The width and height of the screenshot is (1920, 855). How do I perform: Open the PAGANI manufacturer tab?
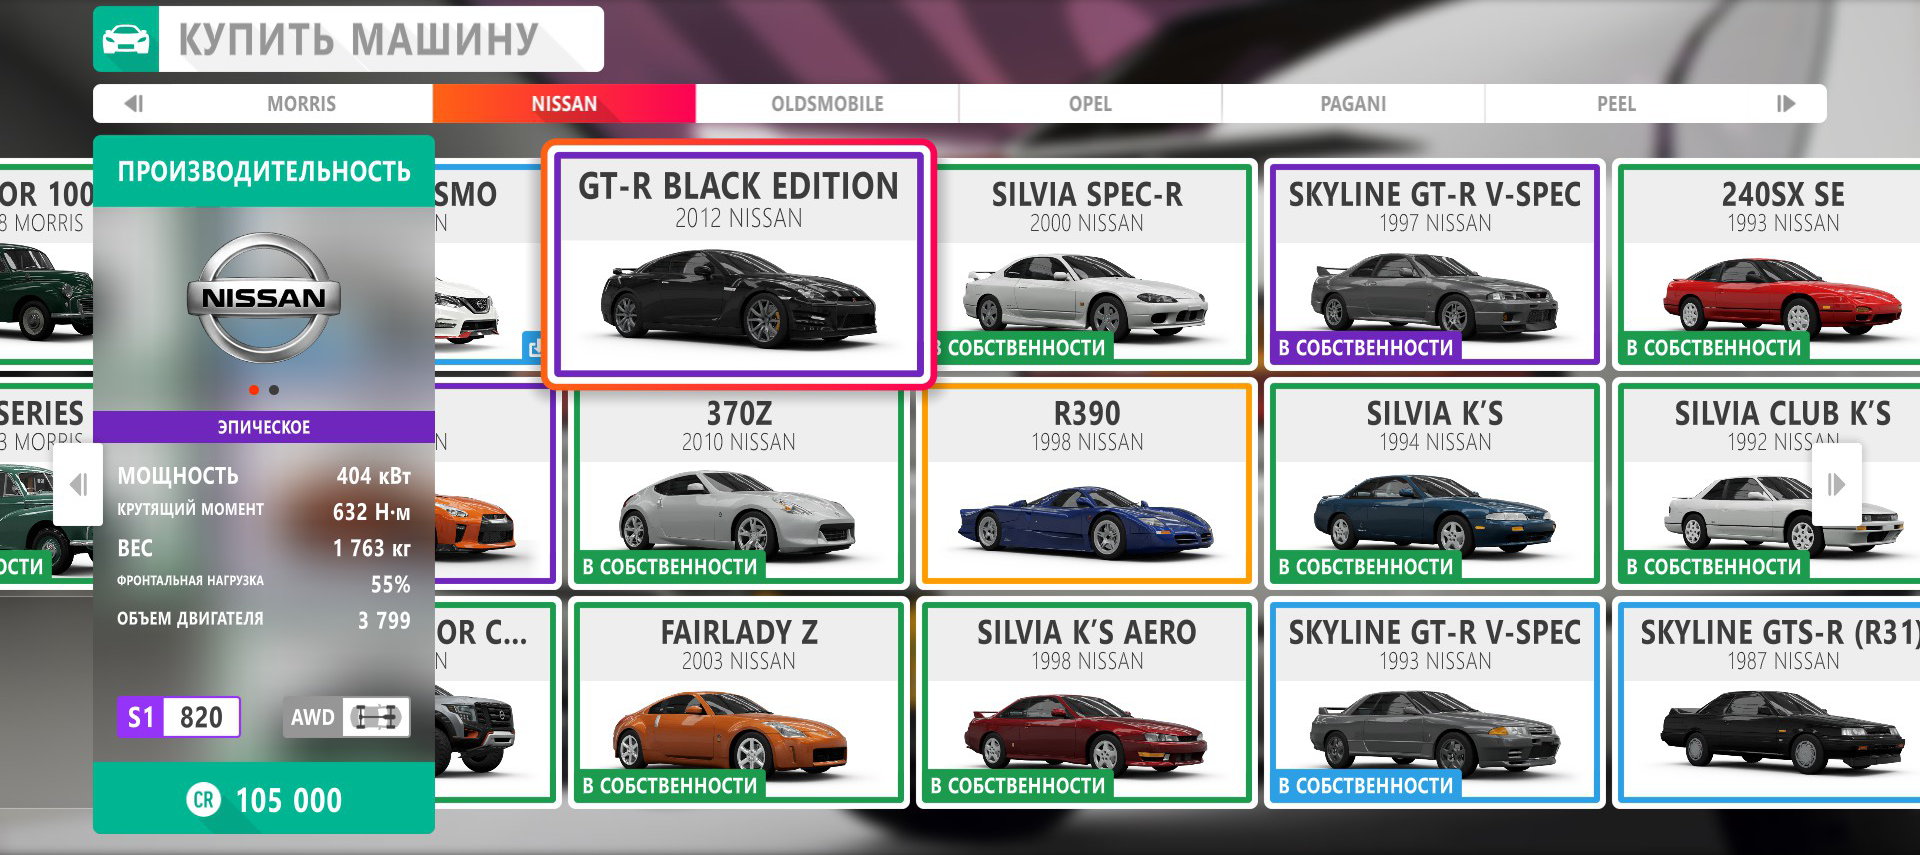coord(1353,104)
